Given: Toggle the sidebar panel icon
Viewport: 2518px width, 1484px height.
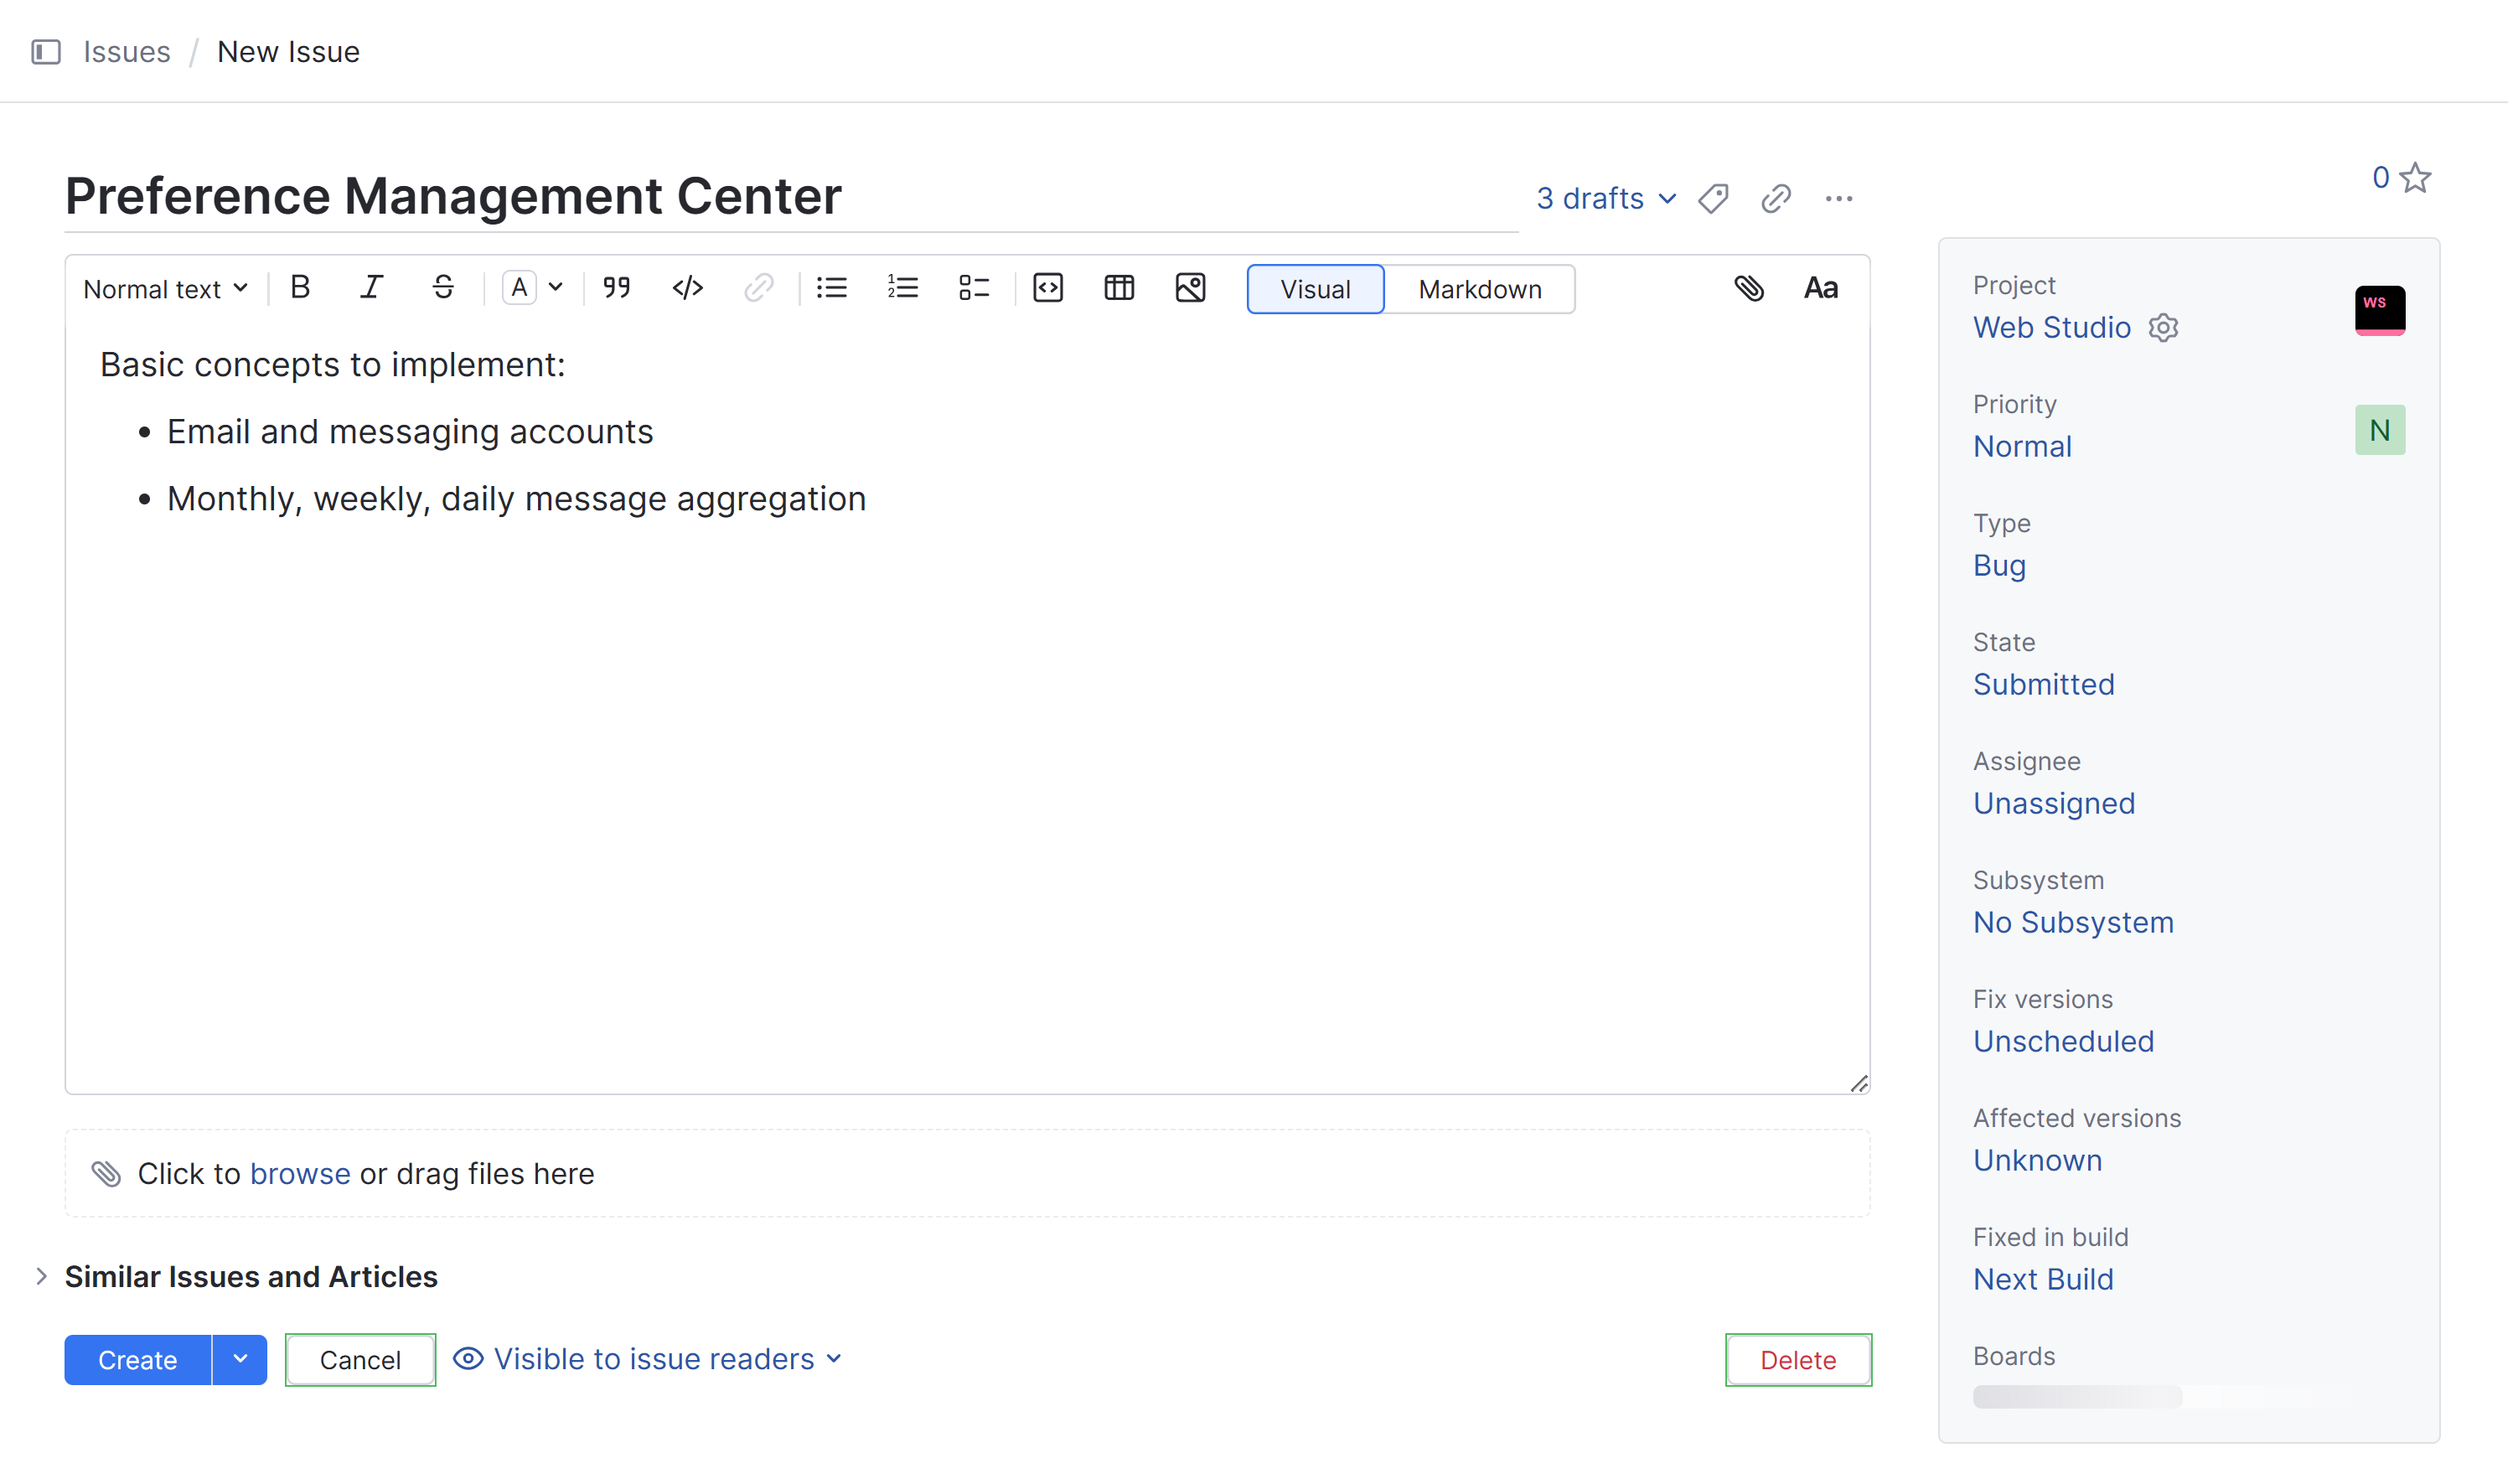Looking at the screenshot, I should (46, 52).
